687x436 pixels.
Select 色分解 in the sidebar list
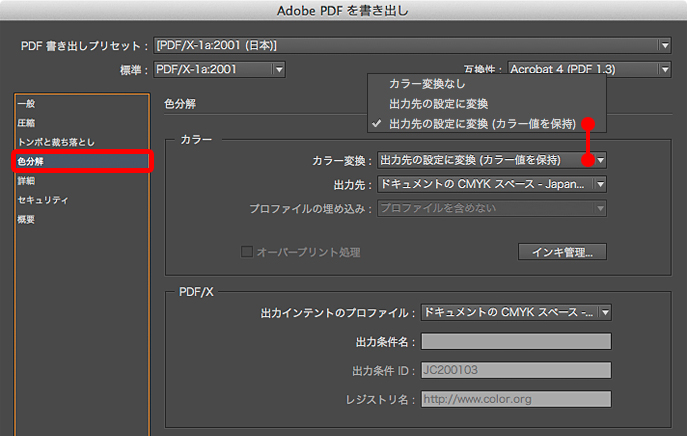coord(82,162)
